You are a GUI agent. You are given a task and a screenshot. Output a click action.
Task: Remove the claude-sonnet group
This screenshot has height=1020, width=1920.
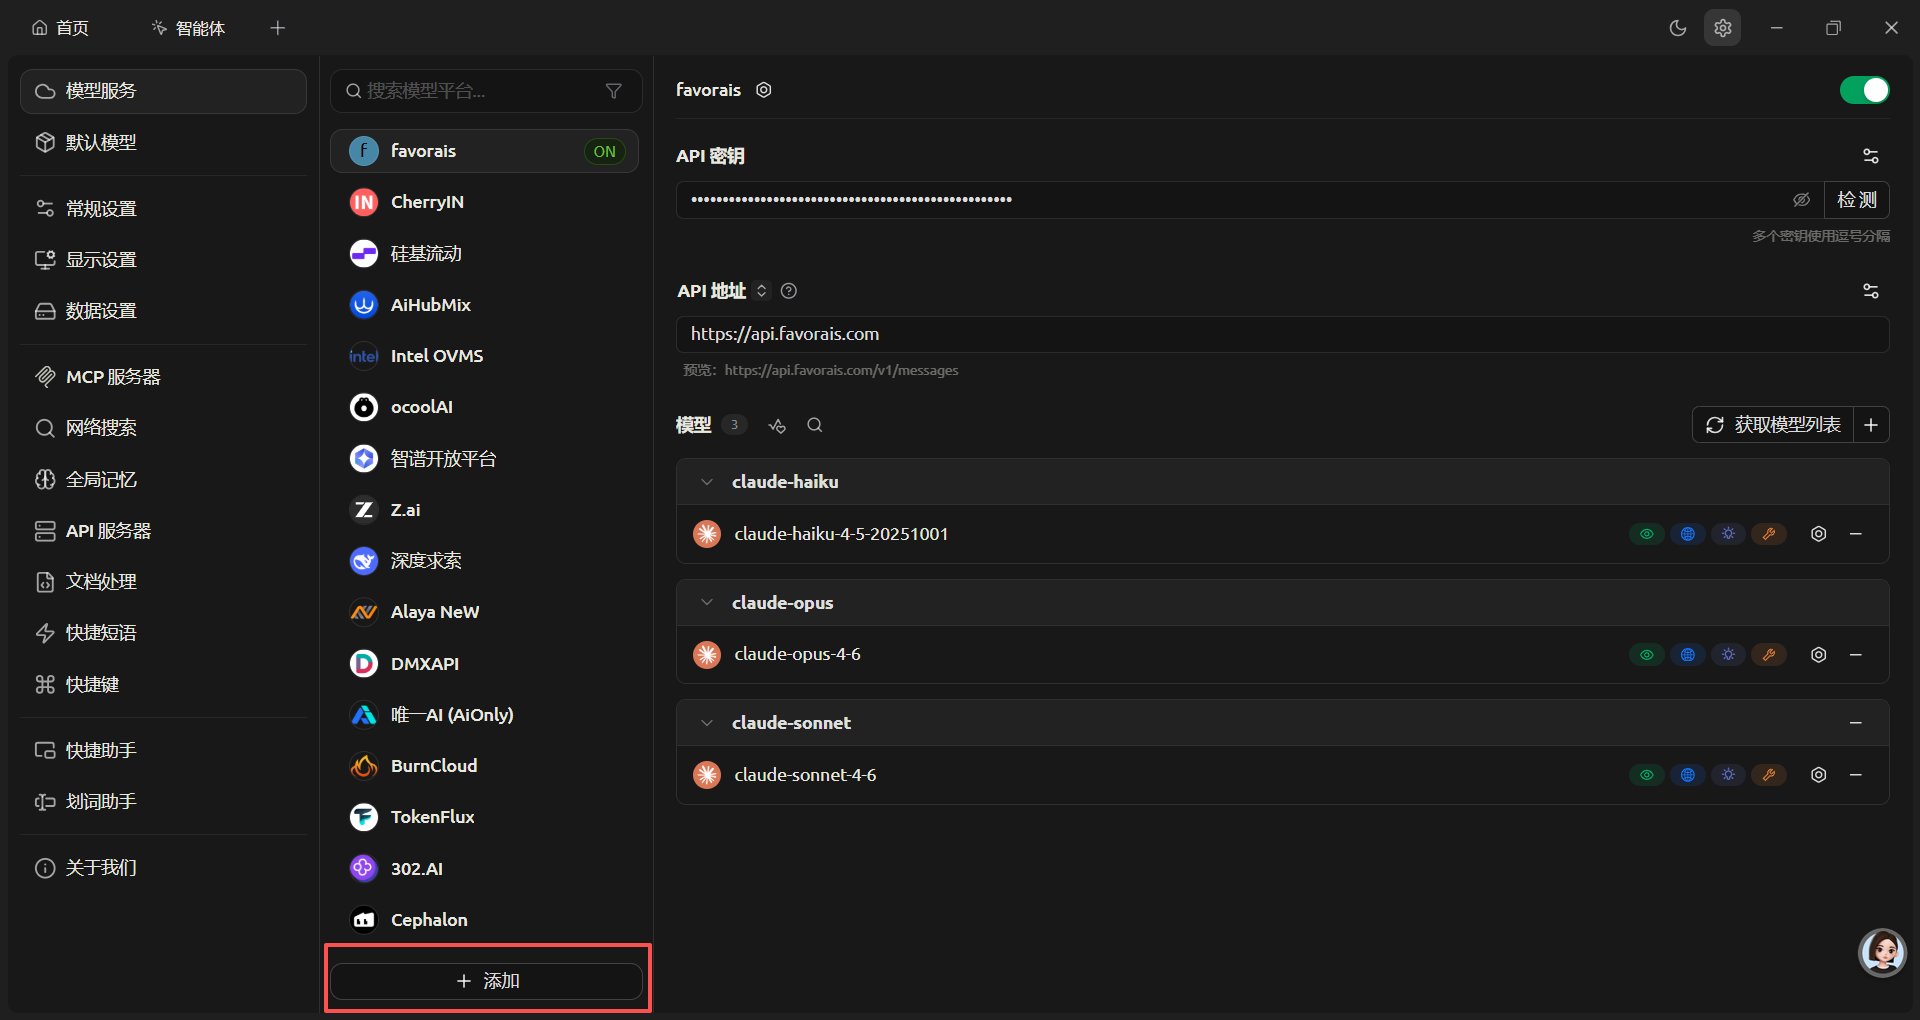point(1856,723)
